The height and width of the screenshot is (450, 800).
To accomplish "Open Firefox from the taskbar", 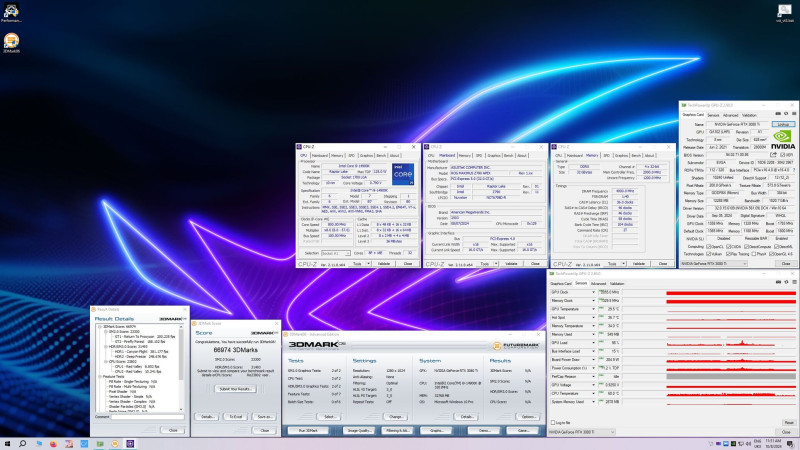I will click(53, 444).
